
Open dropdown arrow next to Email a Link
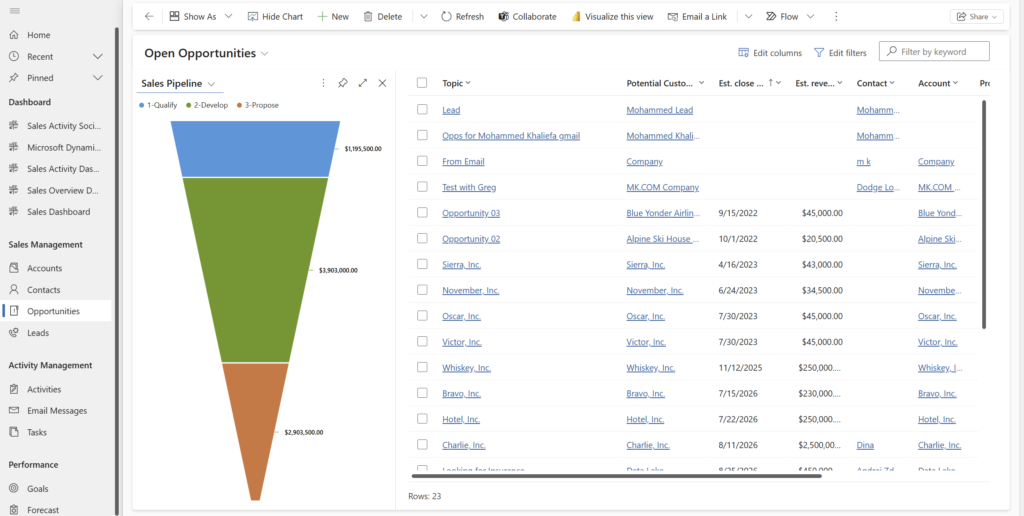point(748,16)
